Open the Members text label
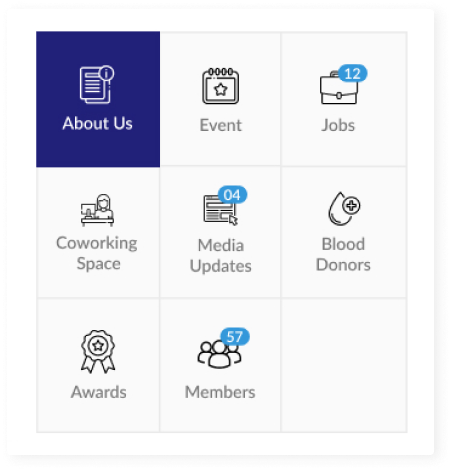This screenshot has width=451, height=470. 220,392
